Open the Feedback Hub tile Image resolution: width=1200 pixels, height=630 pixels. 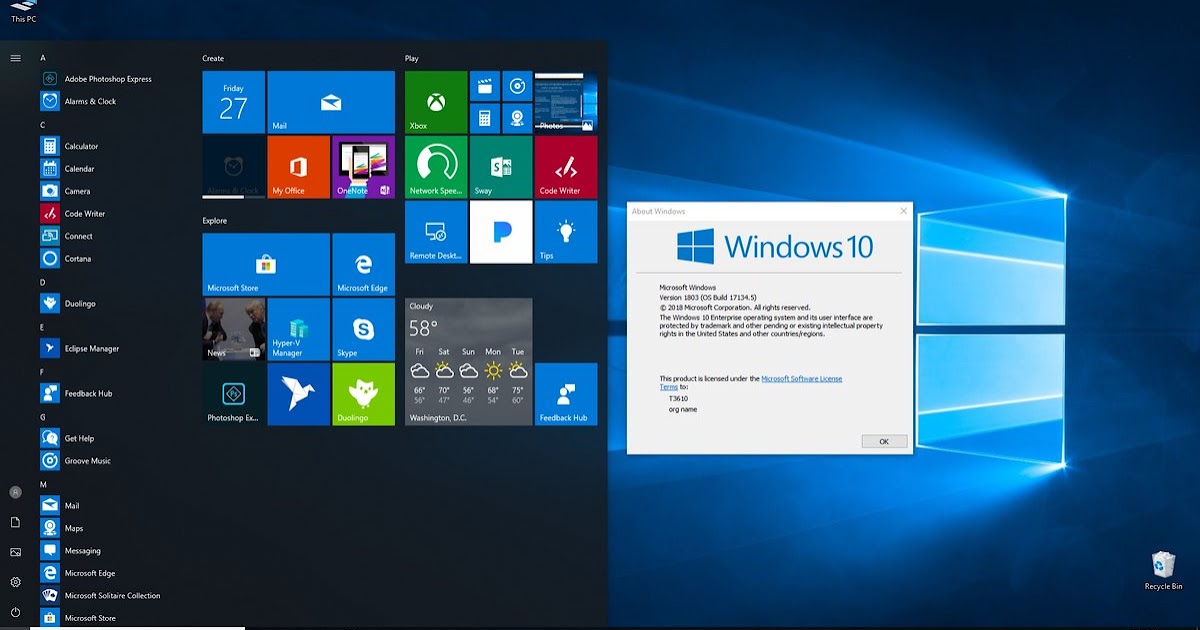tap(566, 394)
